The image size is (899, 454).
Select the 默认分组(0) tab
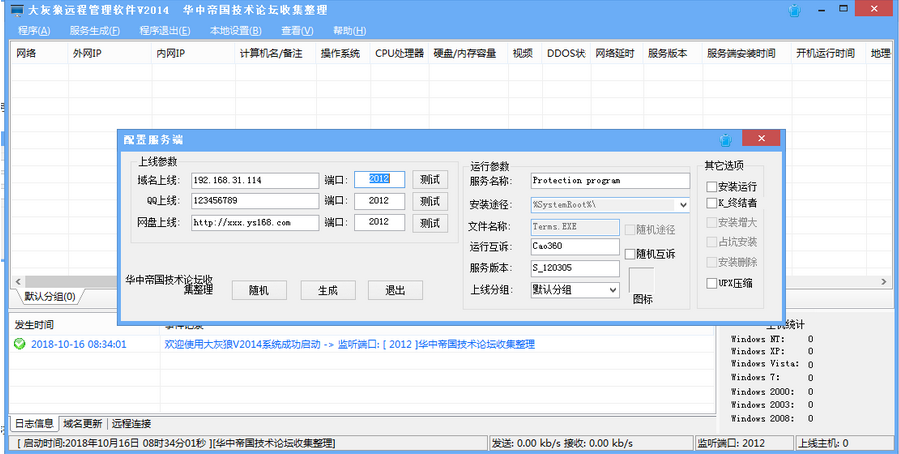pyautogui.click(x=49, y=296)
